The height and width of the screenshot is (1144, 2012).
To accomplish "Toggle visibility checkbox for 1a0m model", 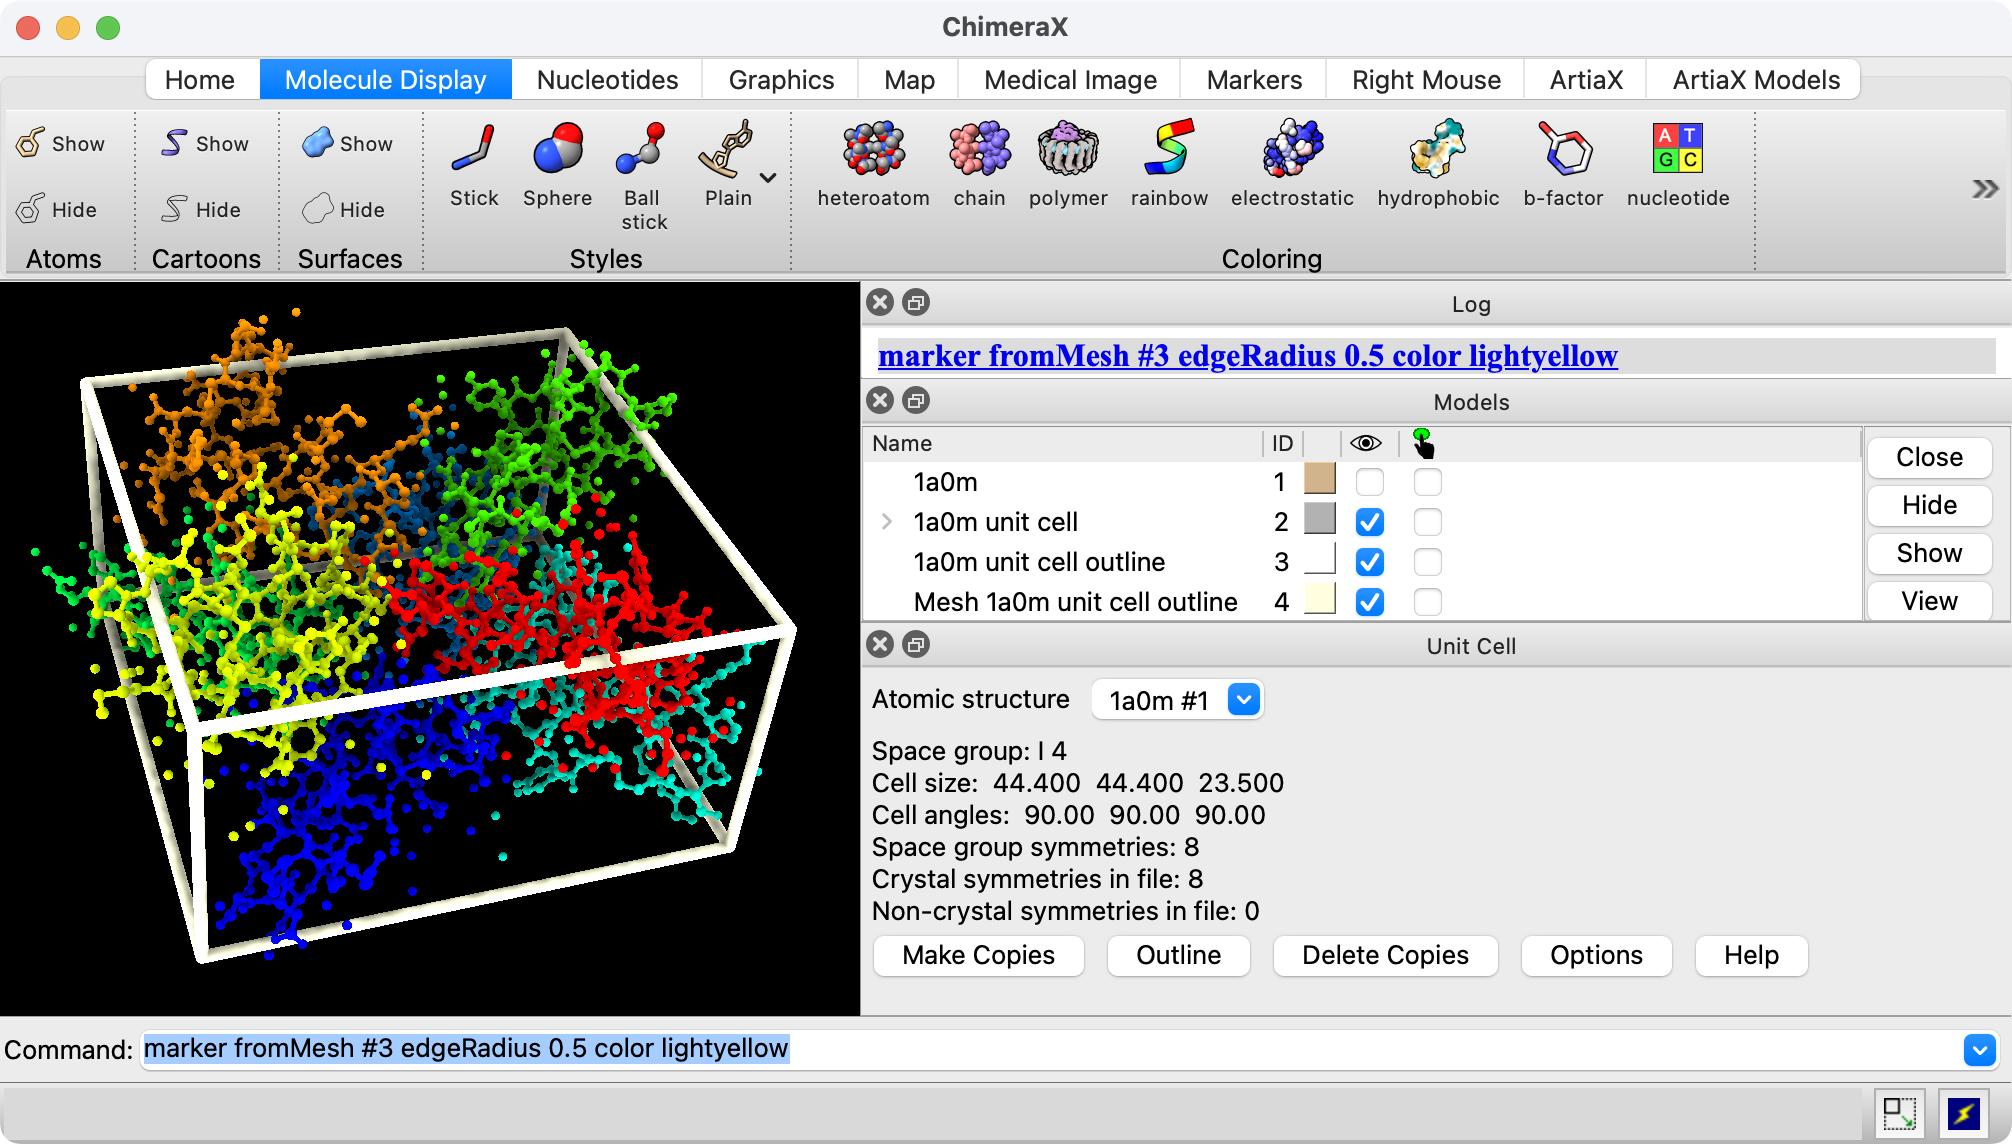I will [1369, 482].
